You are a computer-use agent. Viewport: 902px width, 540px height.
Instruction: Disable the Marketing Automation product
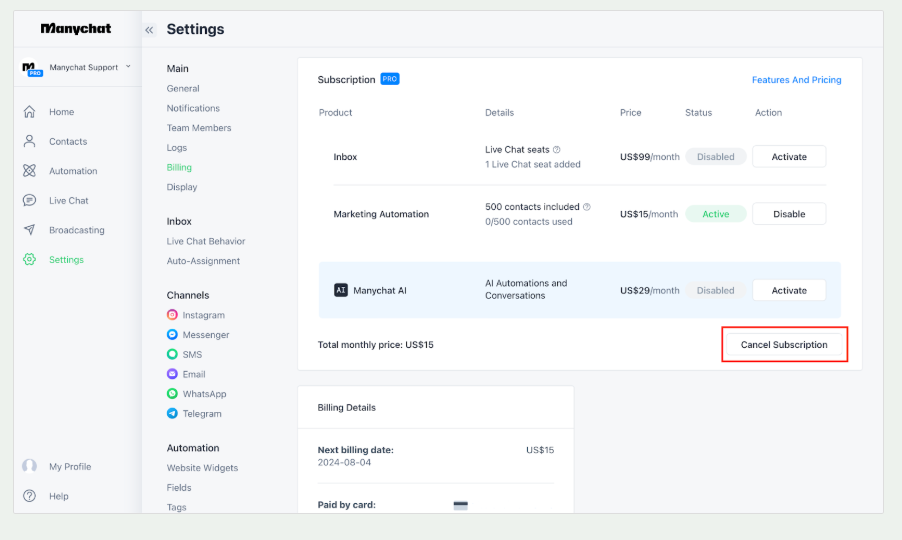point(788,214)
